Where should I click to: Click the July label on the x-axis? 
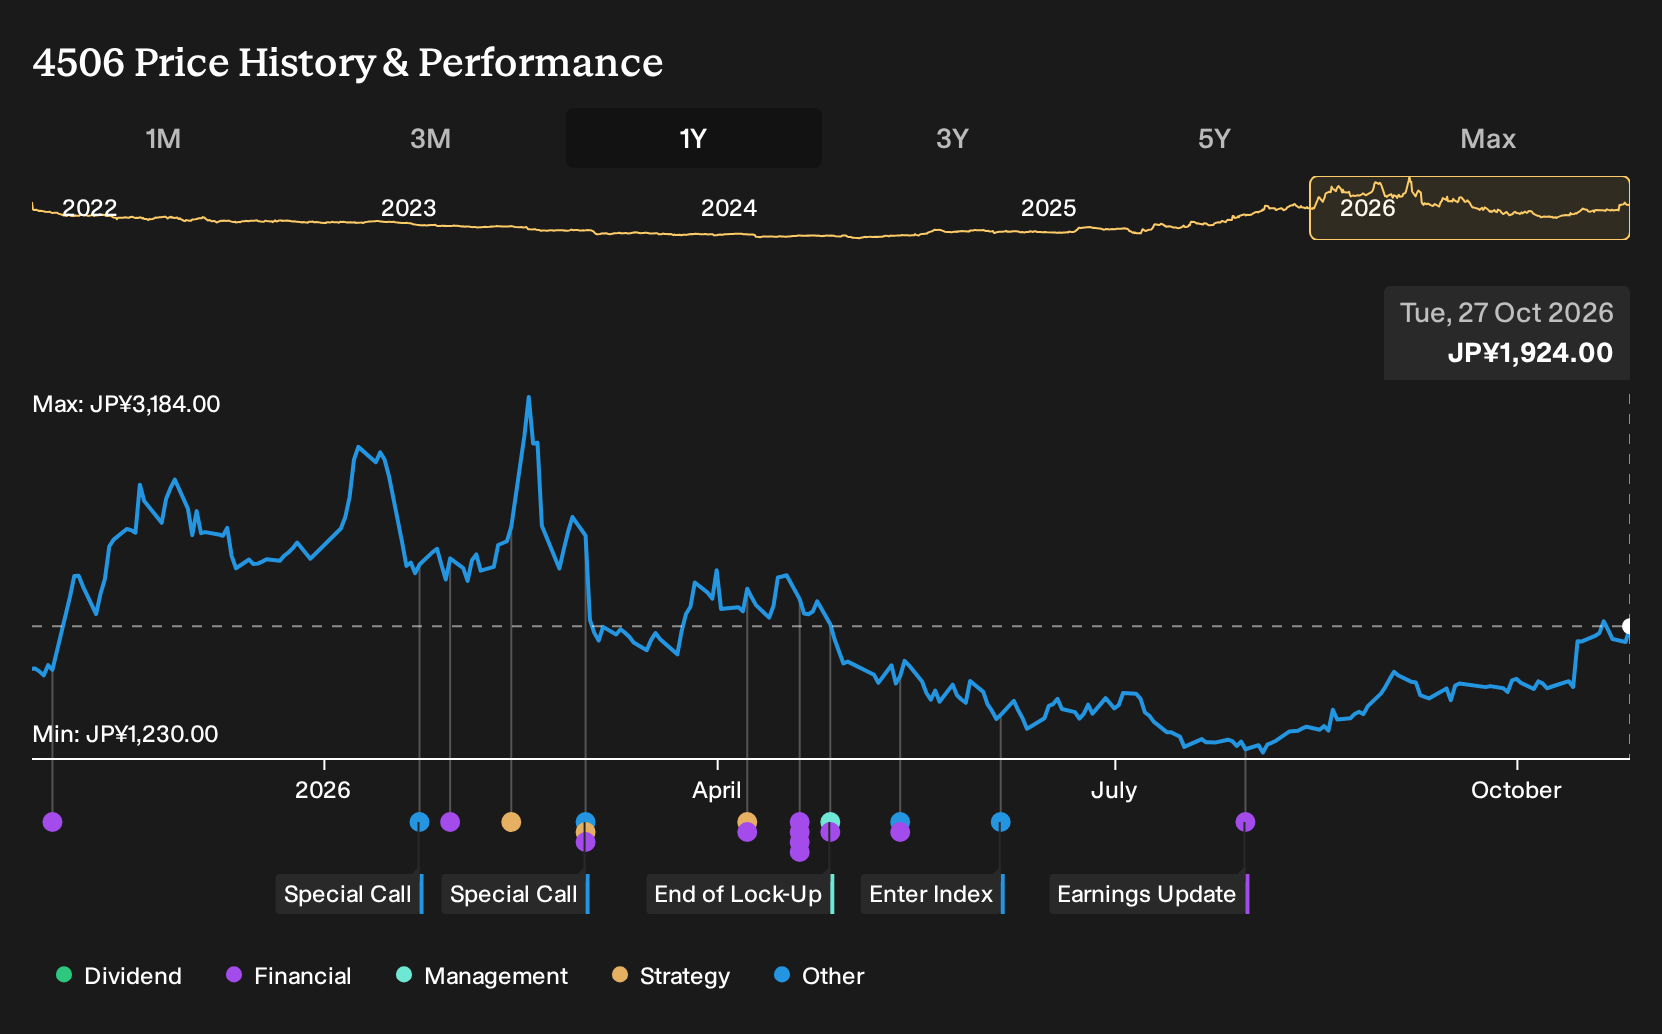[1114, 790]
